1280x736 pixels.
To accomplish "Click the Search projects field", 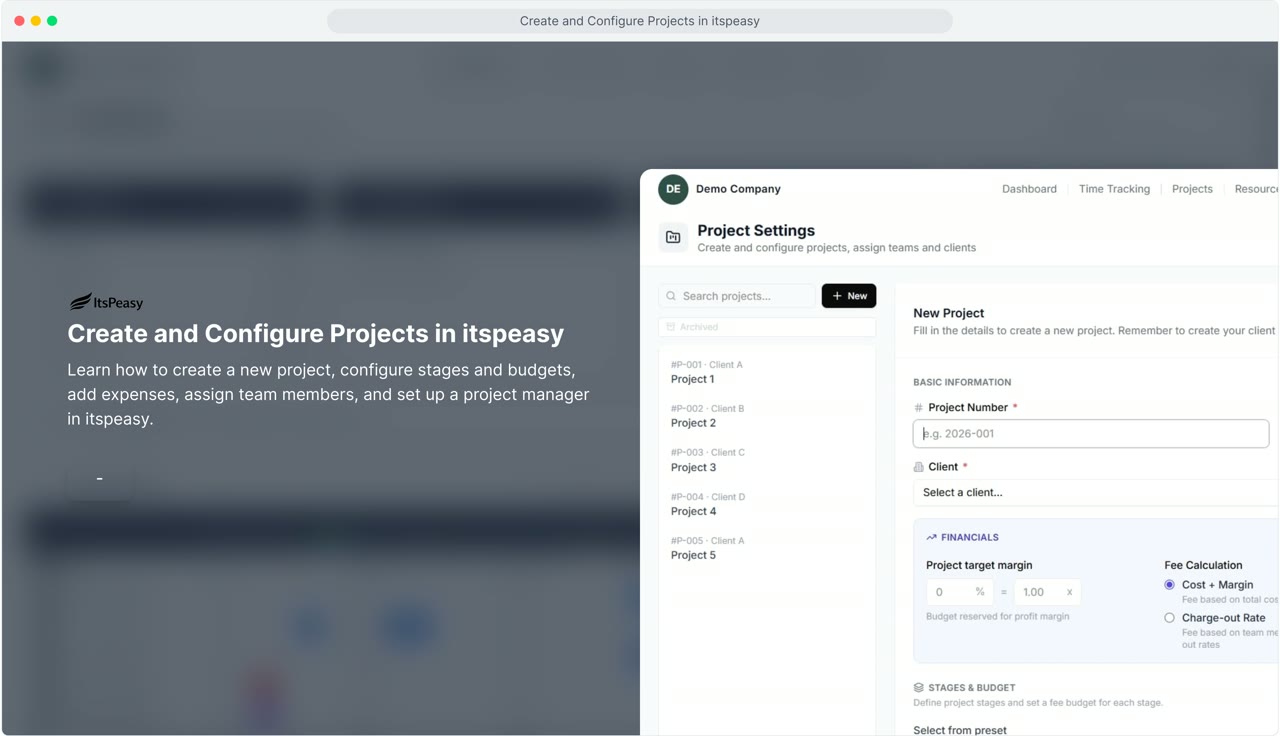I will (737, 296).
